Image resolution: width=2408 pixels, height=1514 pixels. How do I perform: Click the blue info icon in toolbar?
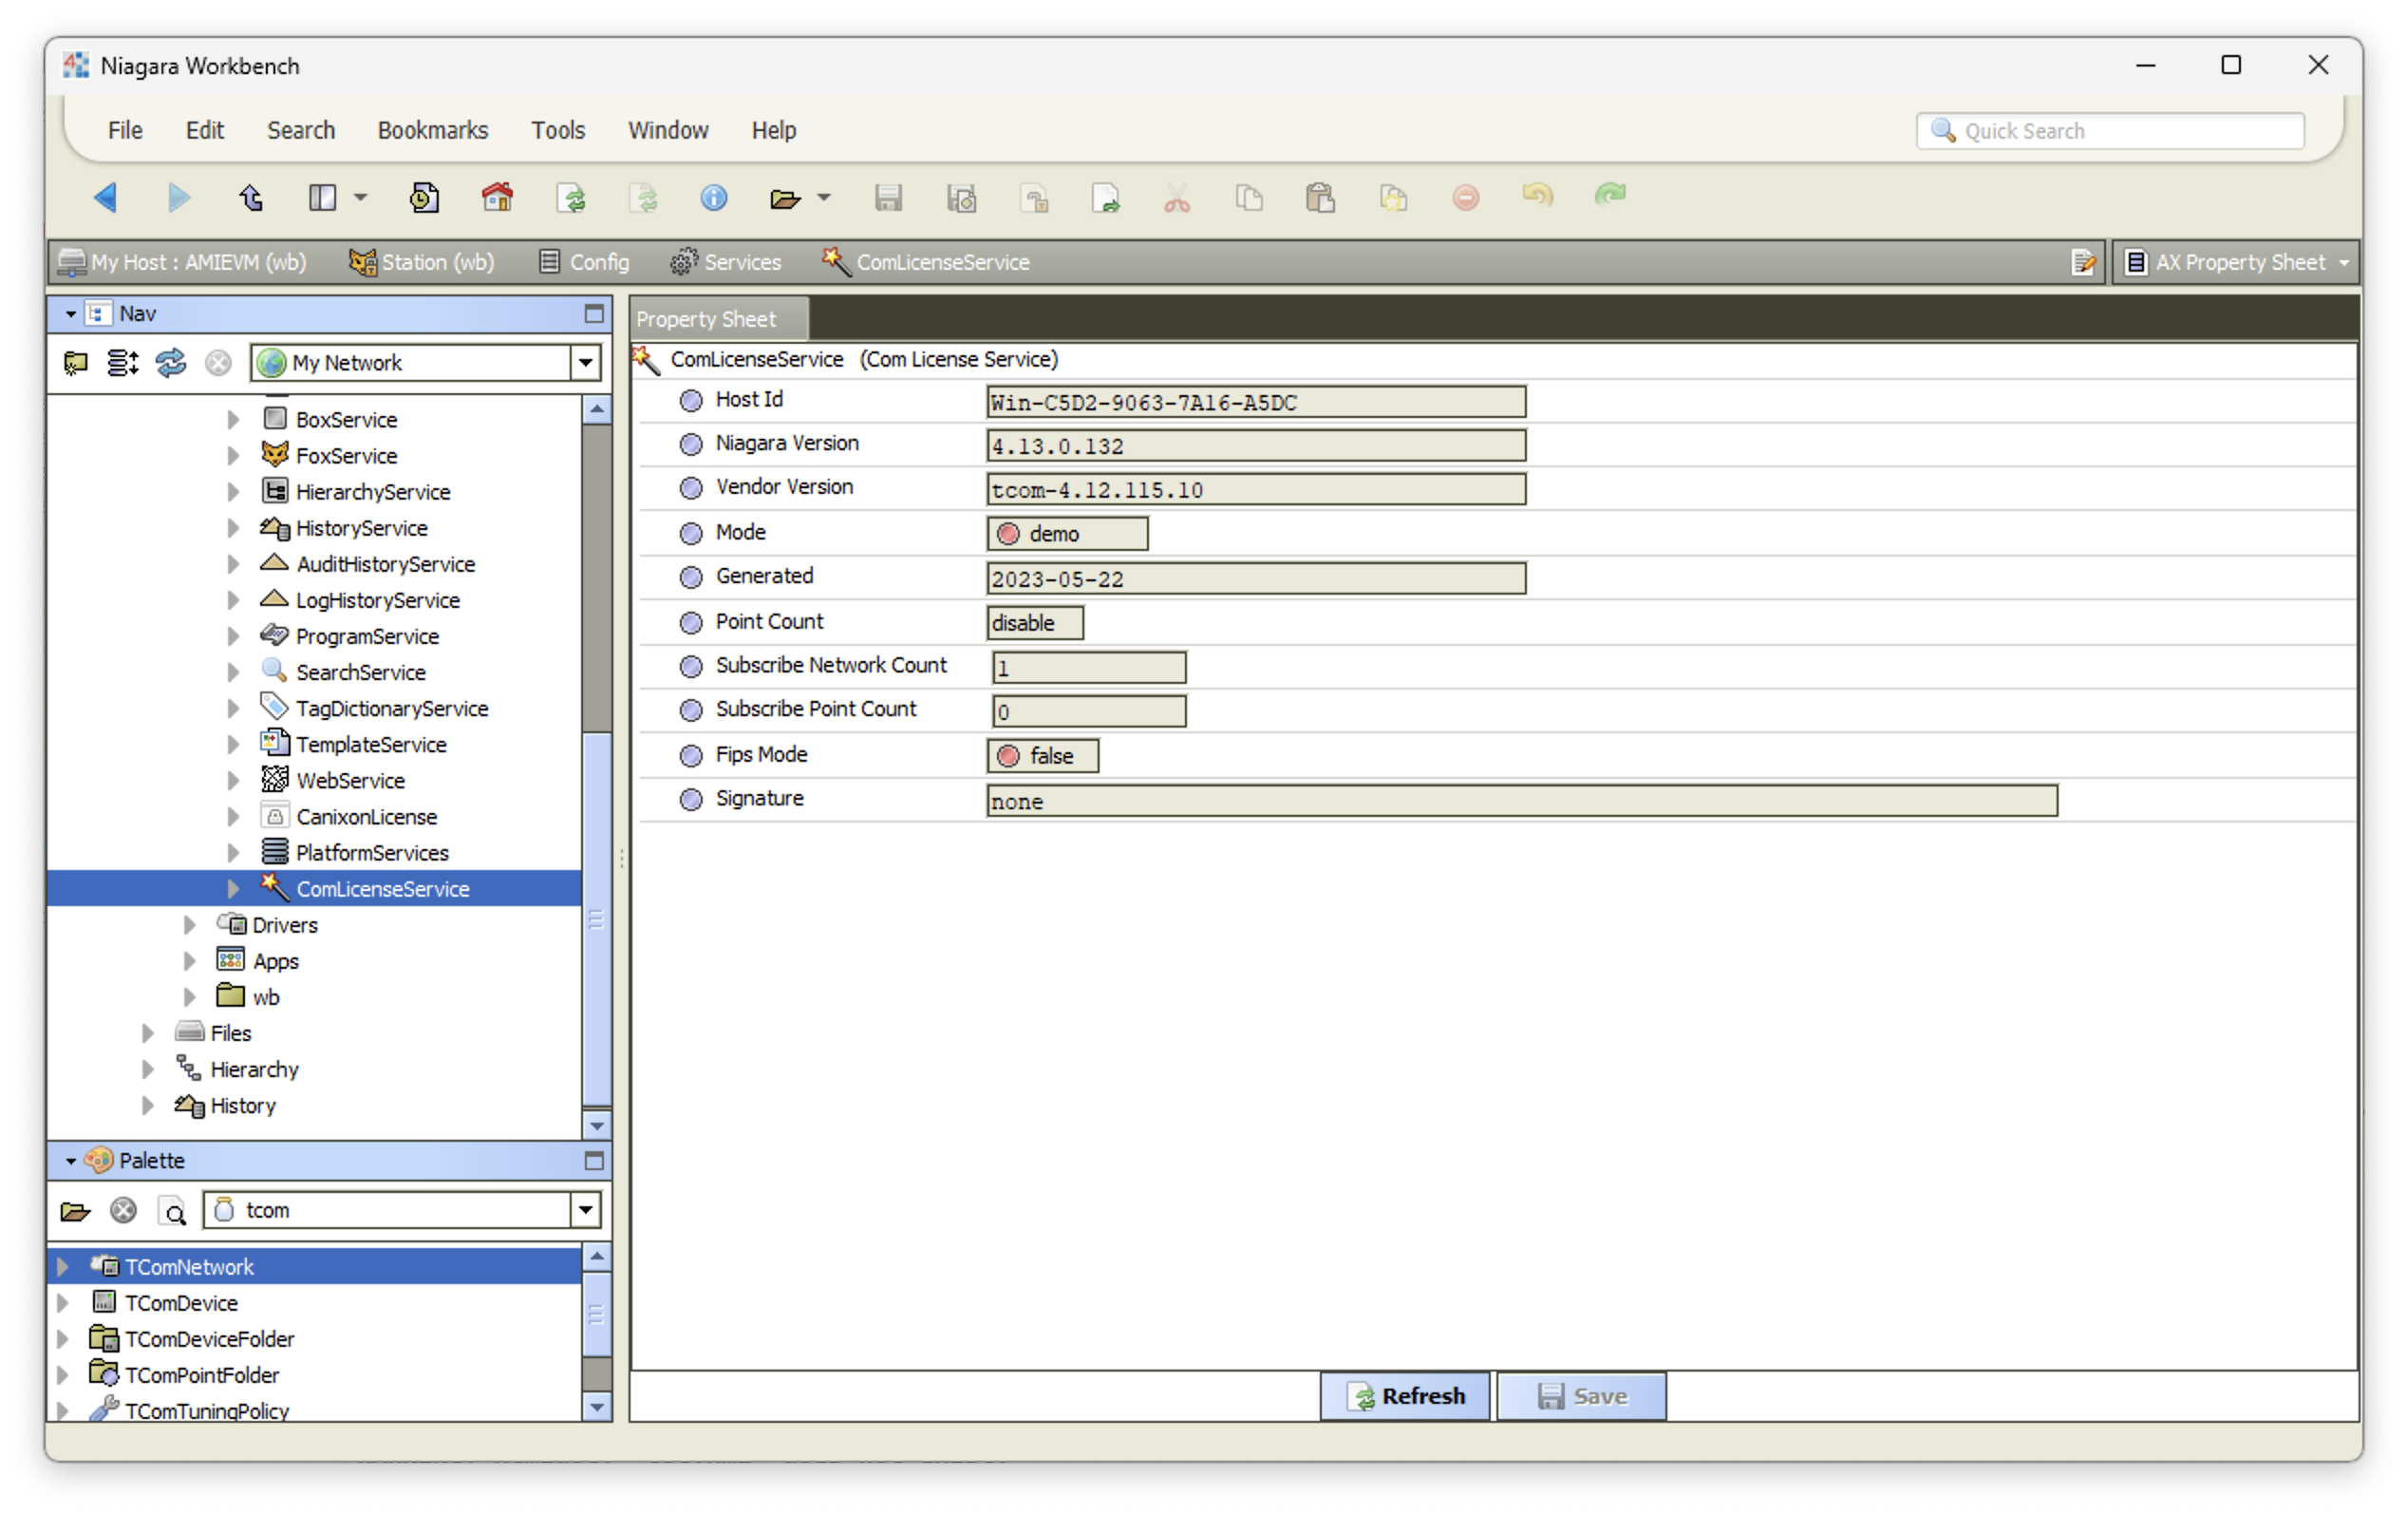click(x=713, y=197)
